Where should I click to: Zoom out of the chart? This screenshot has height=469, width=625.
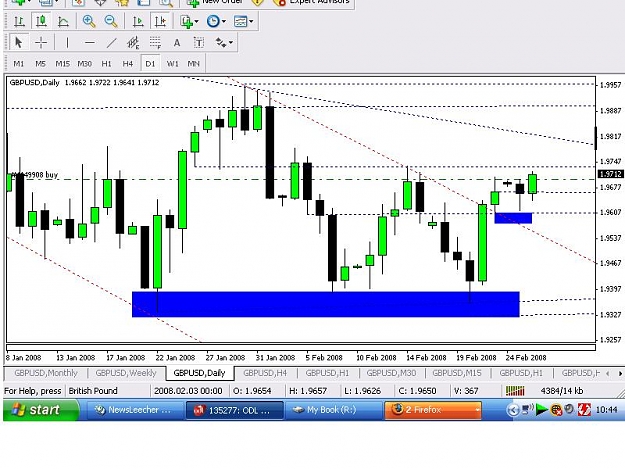click(x=111, y=21)
